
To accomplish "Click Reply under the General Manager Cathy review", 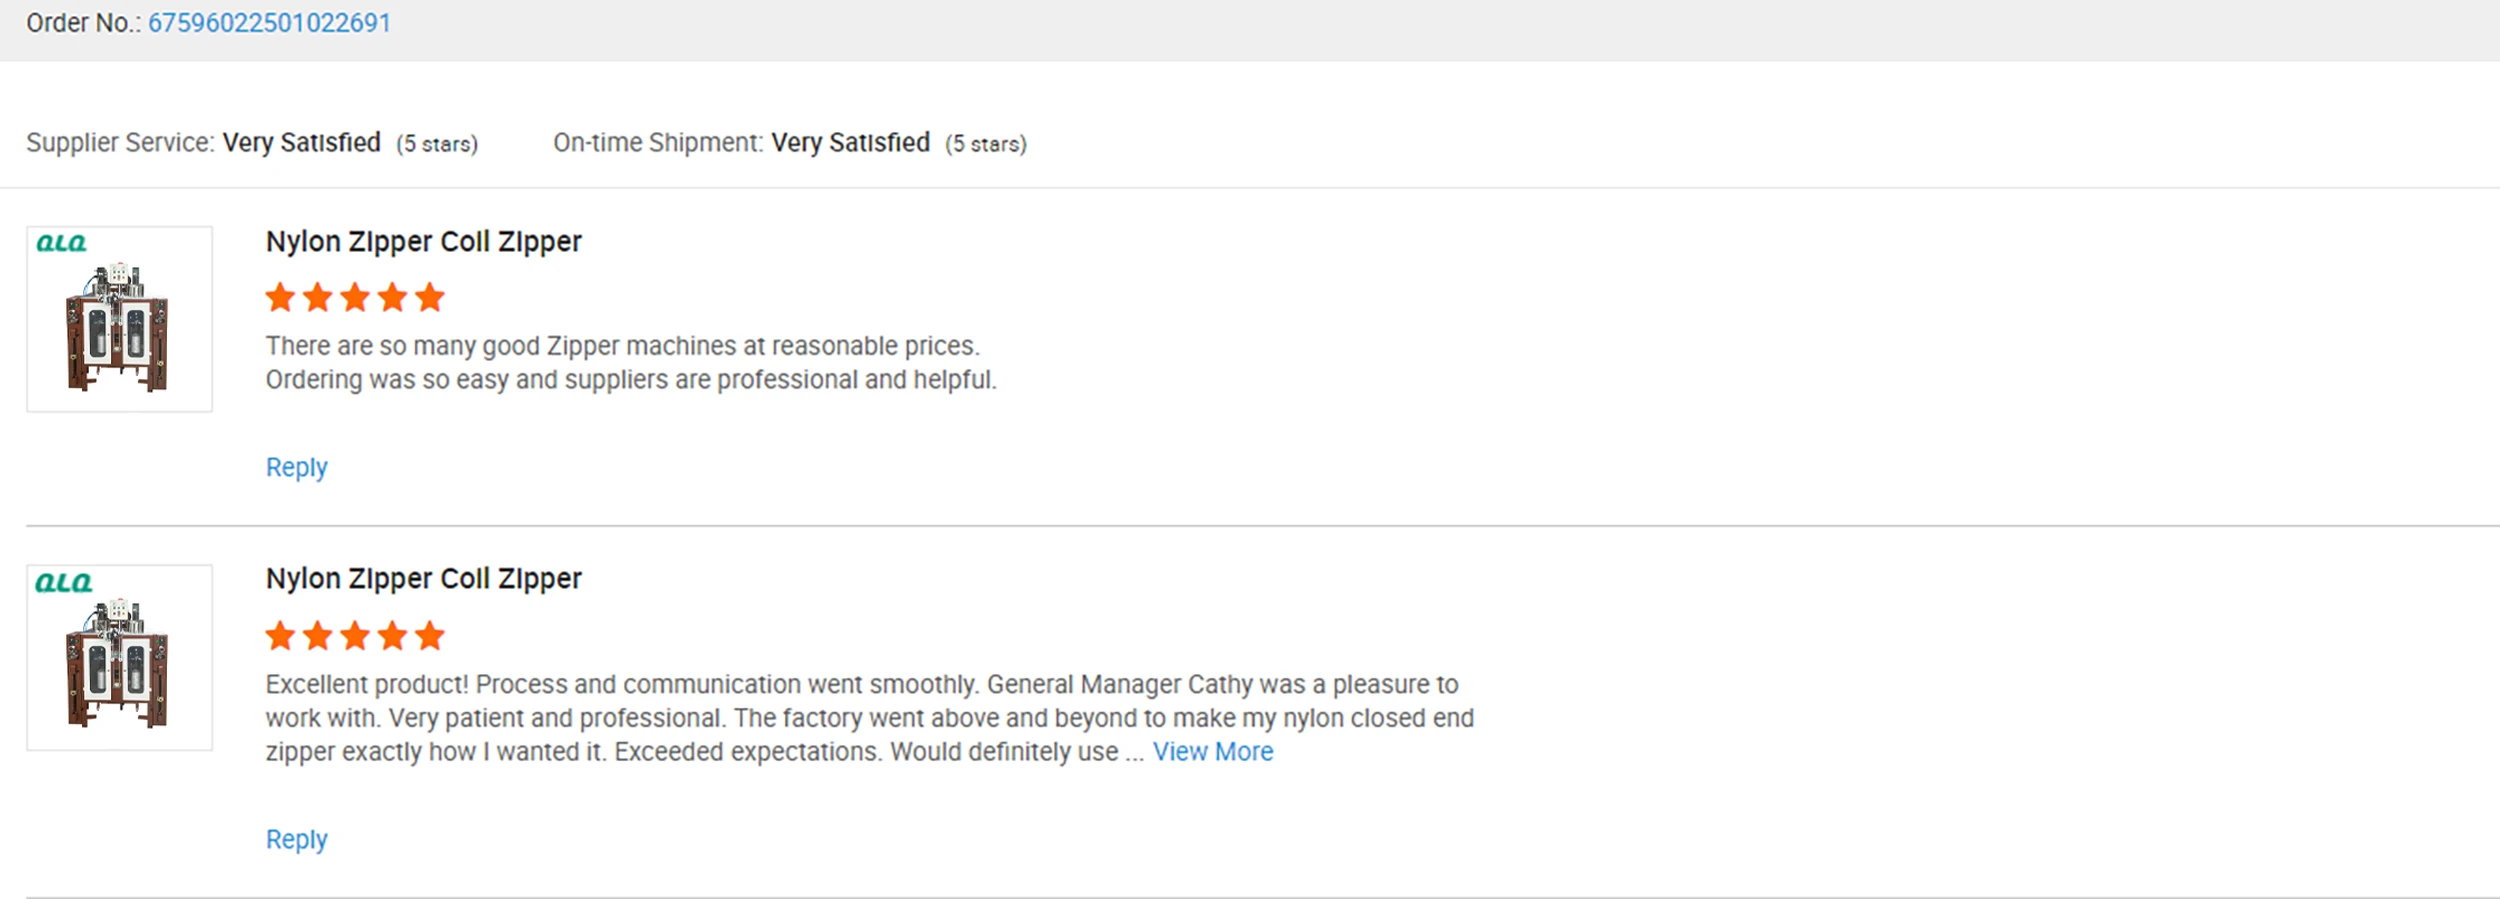I will [x=296, y=839].
